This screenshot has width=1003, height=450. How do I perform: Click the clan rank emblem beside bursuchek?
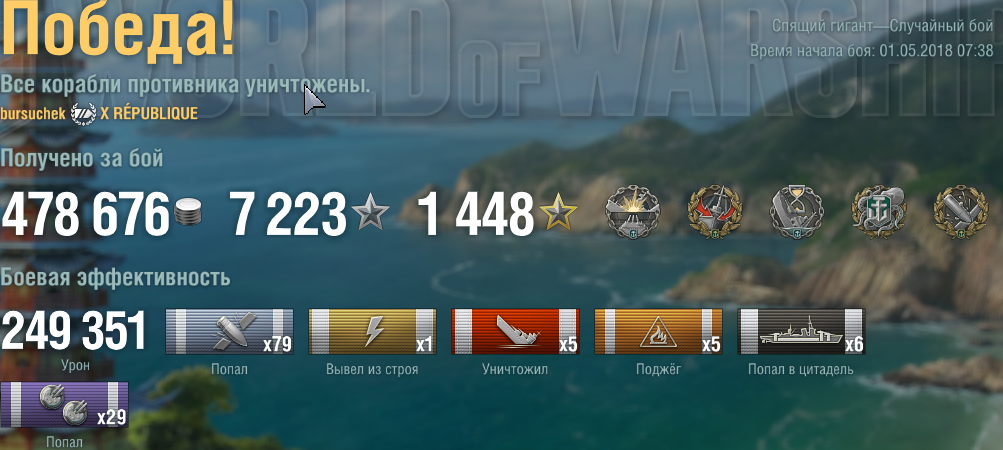83,113
